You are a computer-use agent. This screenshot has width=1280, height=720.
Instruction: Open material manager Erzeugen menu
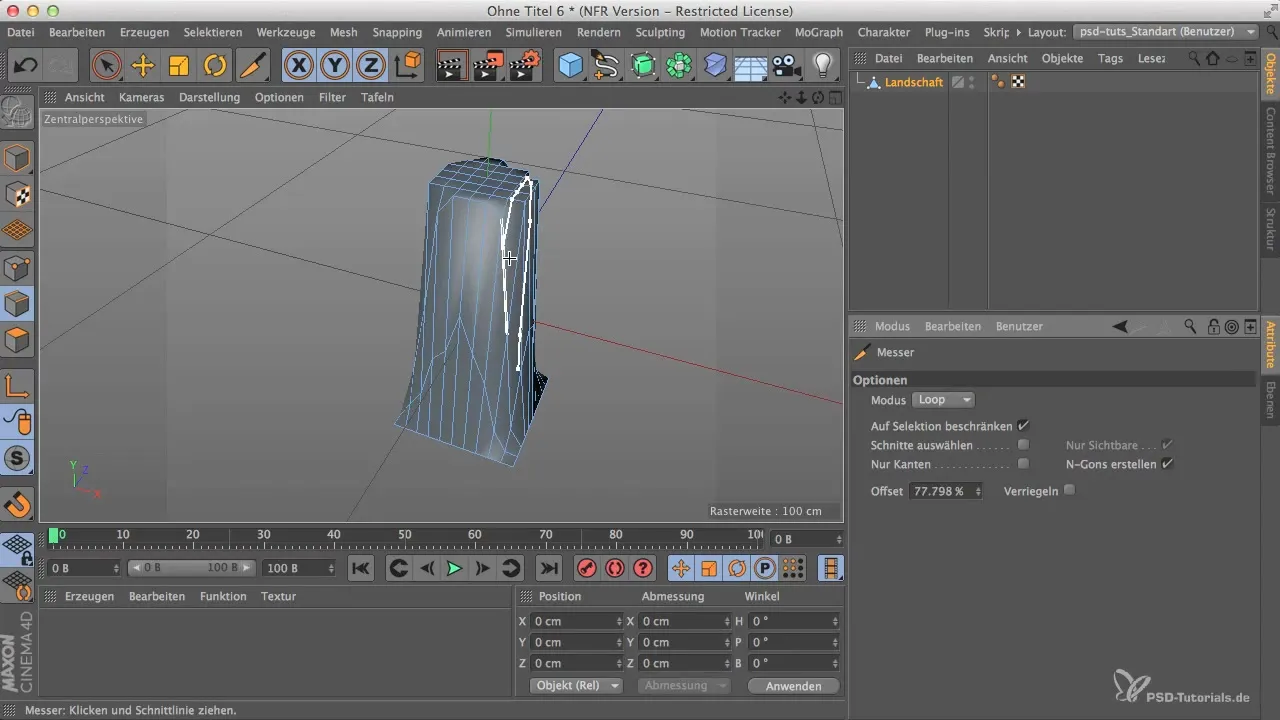click(87, 596)
